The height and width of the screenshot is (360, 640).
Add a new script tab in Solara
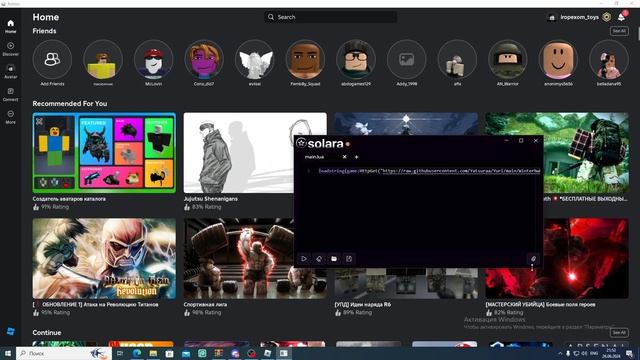(356, 157)
